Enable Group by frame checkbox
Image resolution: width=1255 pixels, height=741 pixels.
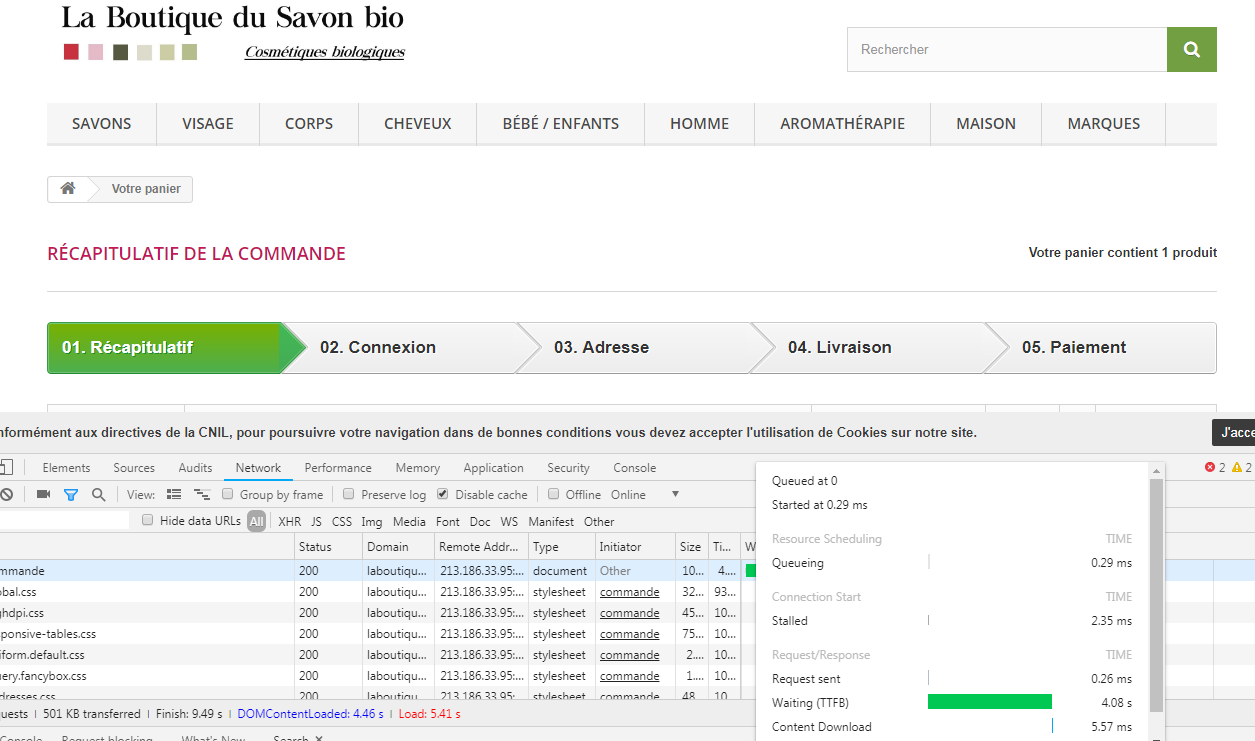228,494
